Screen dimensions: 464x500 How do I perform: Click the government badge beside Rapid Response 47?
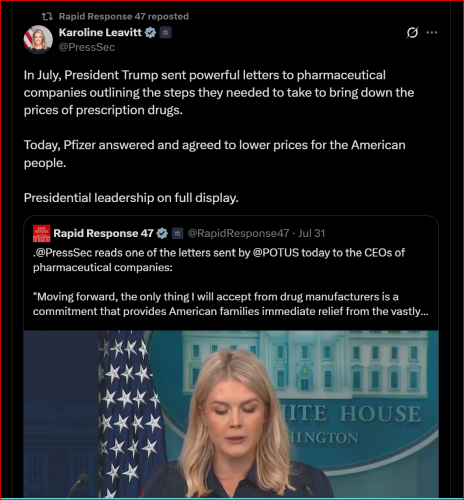[x=177, y=233]
